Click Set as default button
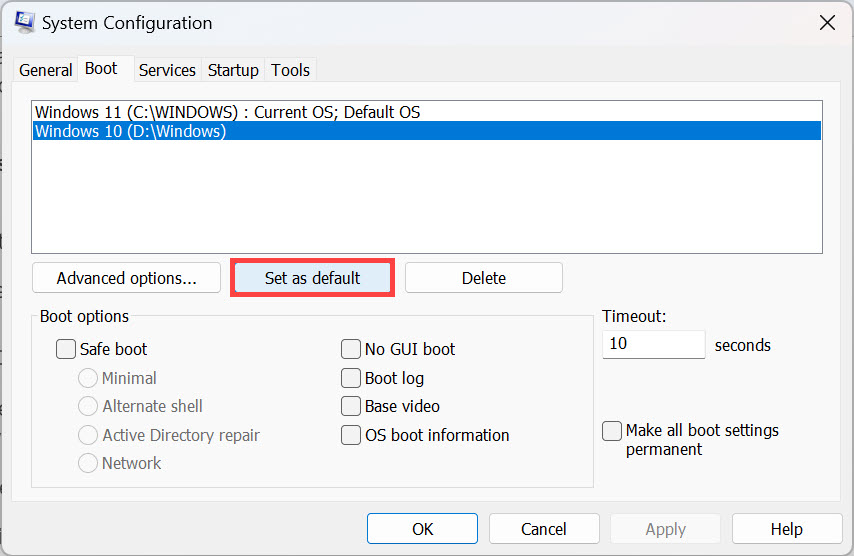Viewport: 854px width, 556px height. [x=312, y=278]
